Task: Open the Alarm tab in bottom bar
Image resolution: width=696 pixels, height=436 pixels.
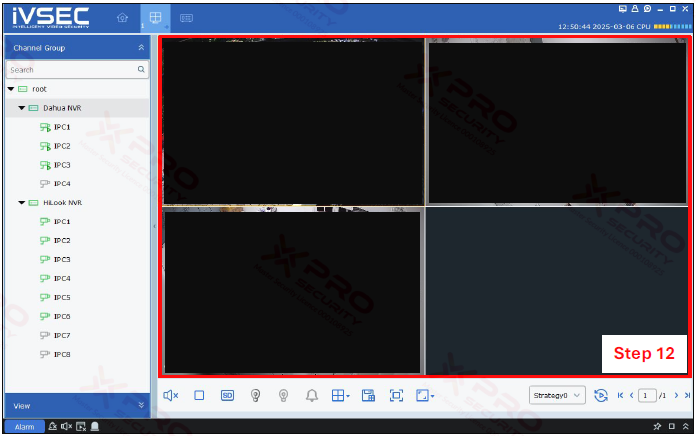Action: (24, 427)
